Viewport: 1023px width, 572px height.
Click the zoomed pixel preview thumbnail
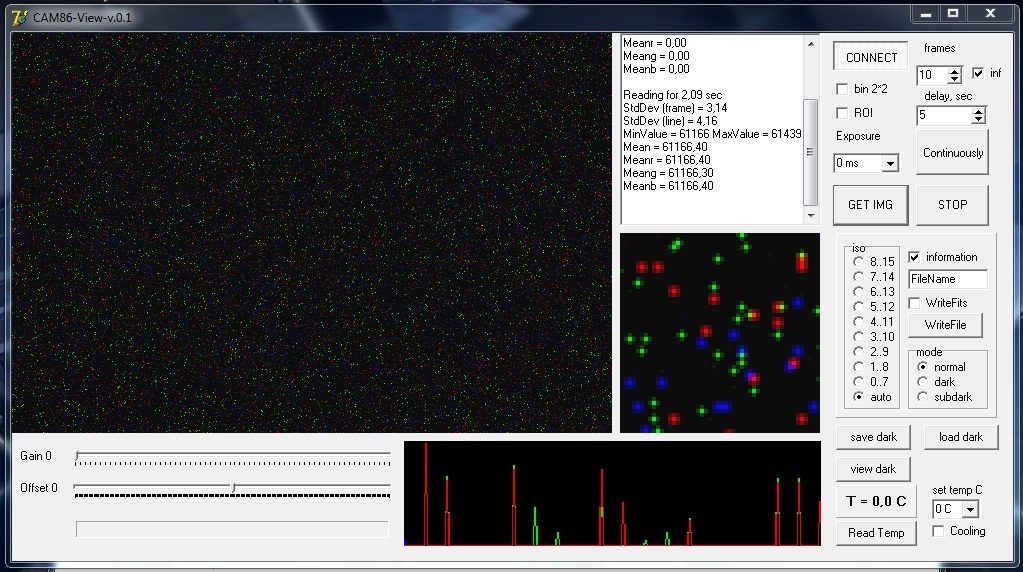[720, 333]
